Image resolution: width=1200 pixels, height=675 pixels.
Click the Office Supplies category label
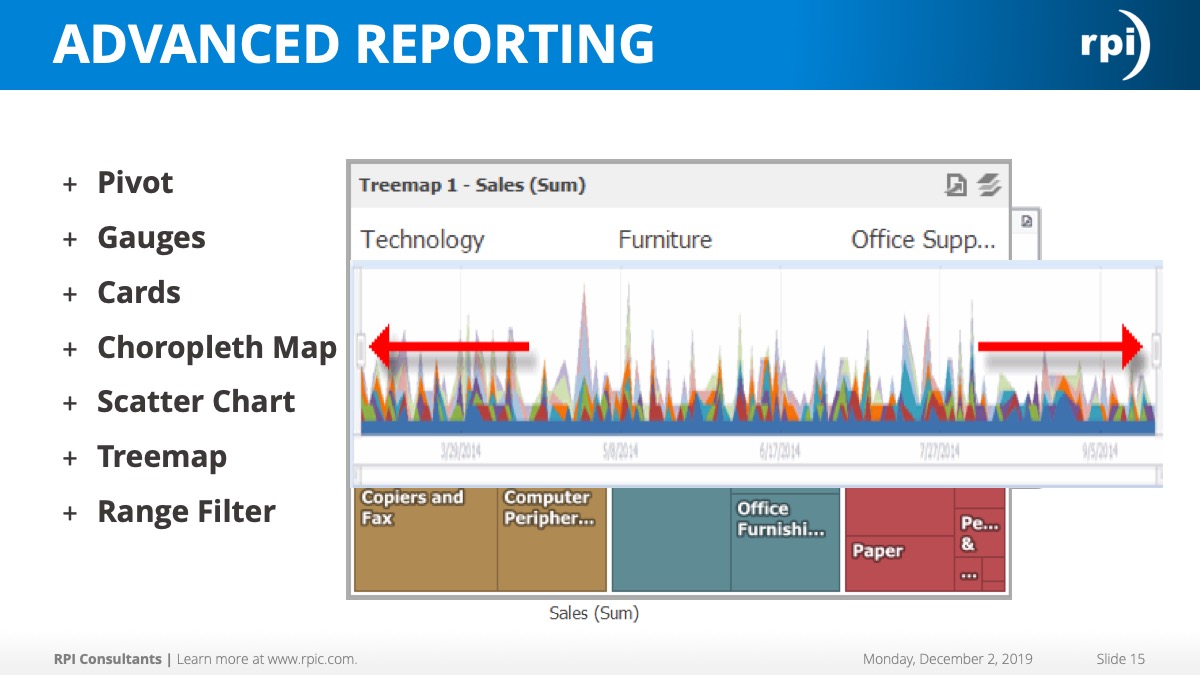(922, 239)
